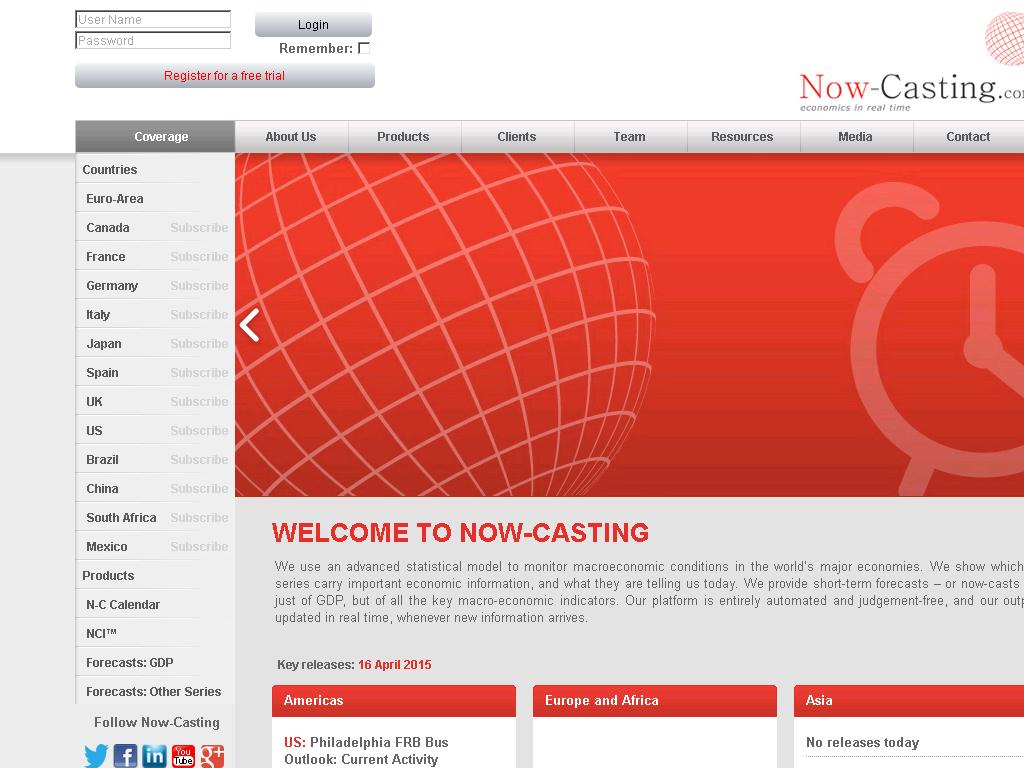
Task: Click the 16 April 2015 date
Action: (394, 665)
